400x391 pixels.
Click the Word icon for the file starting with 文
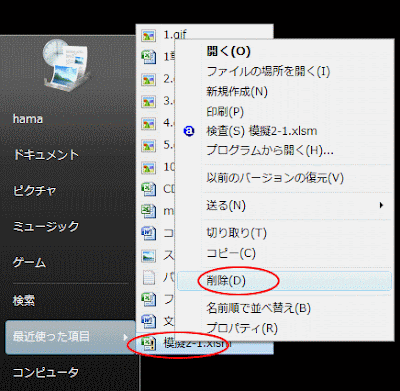click(148, 322)
